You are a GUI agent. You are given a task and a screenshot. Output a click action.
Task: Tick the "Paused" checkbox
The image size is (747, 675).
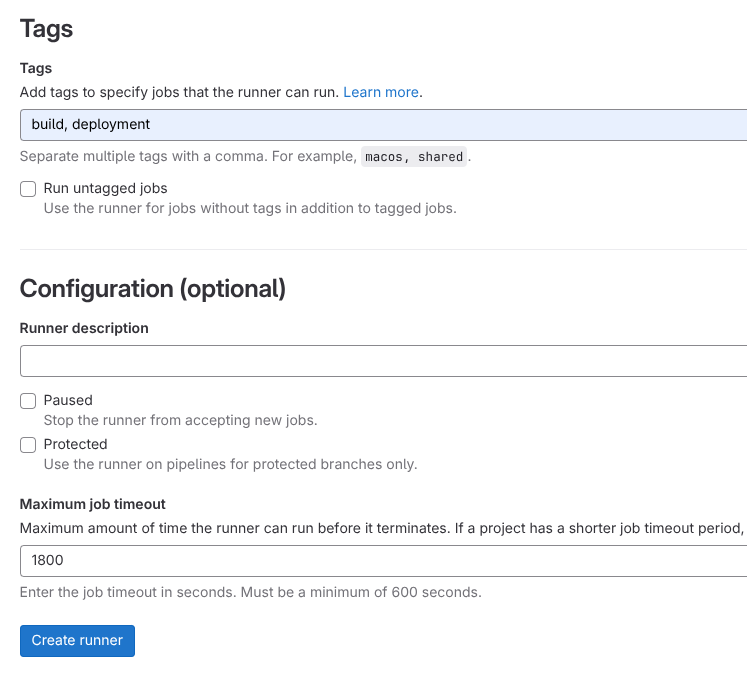pyautogui.click(x=28, y=401)
